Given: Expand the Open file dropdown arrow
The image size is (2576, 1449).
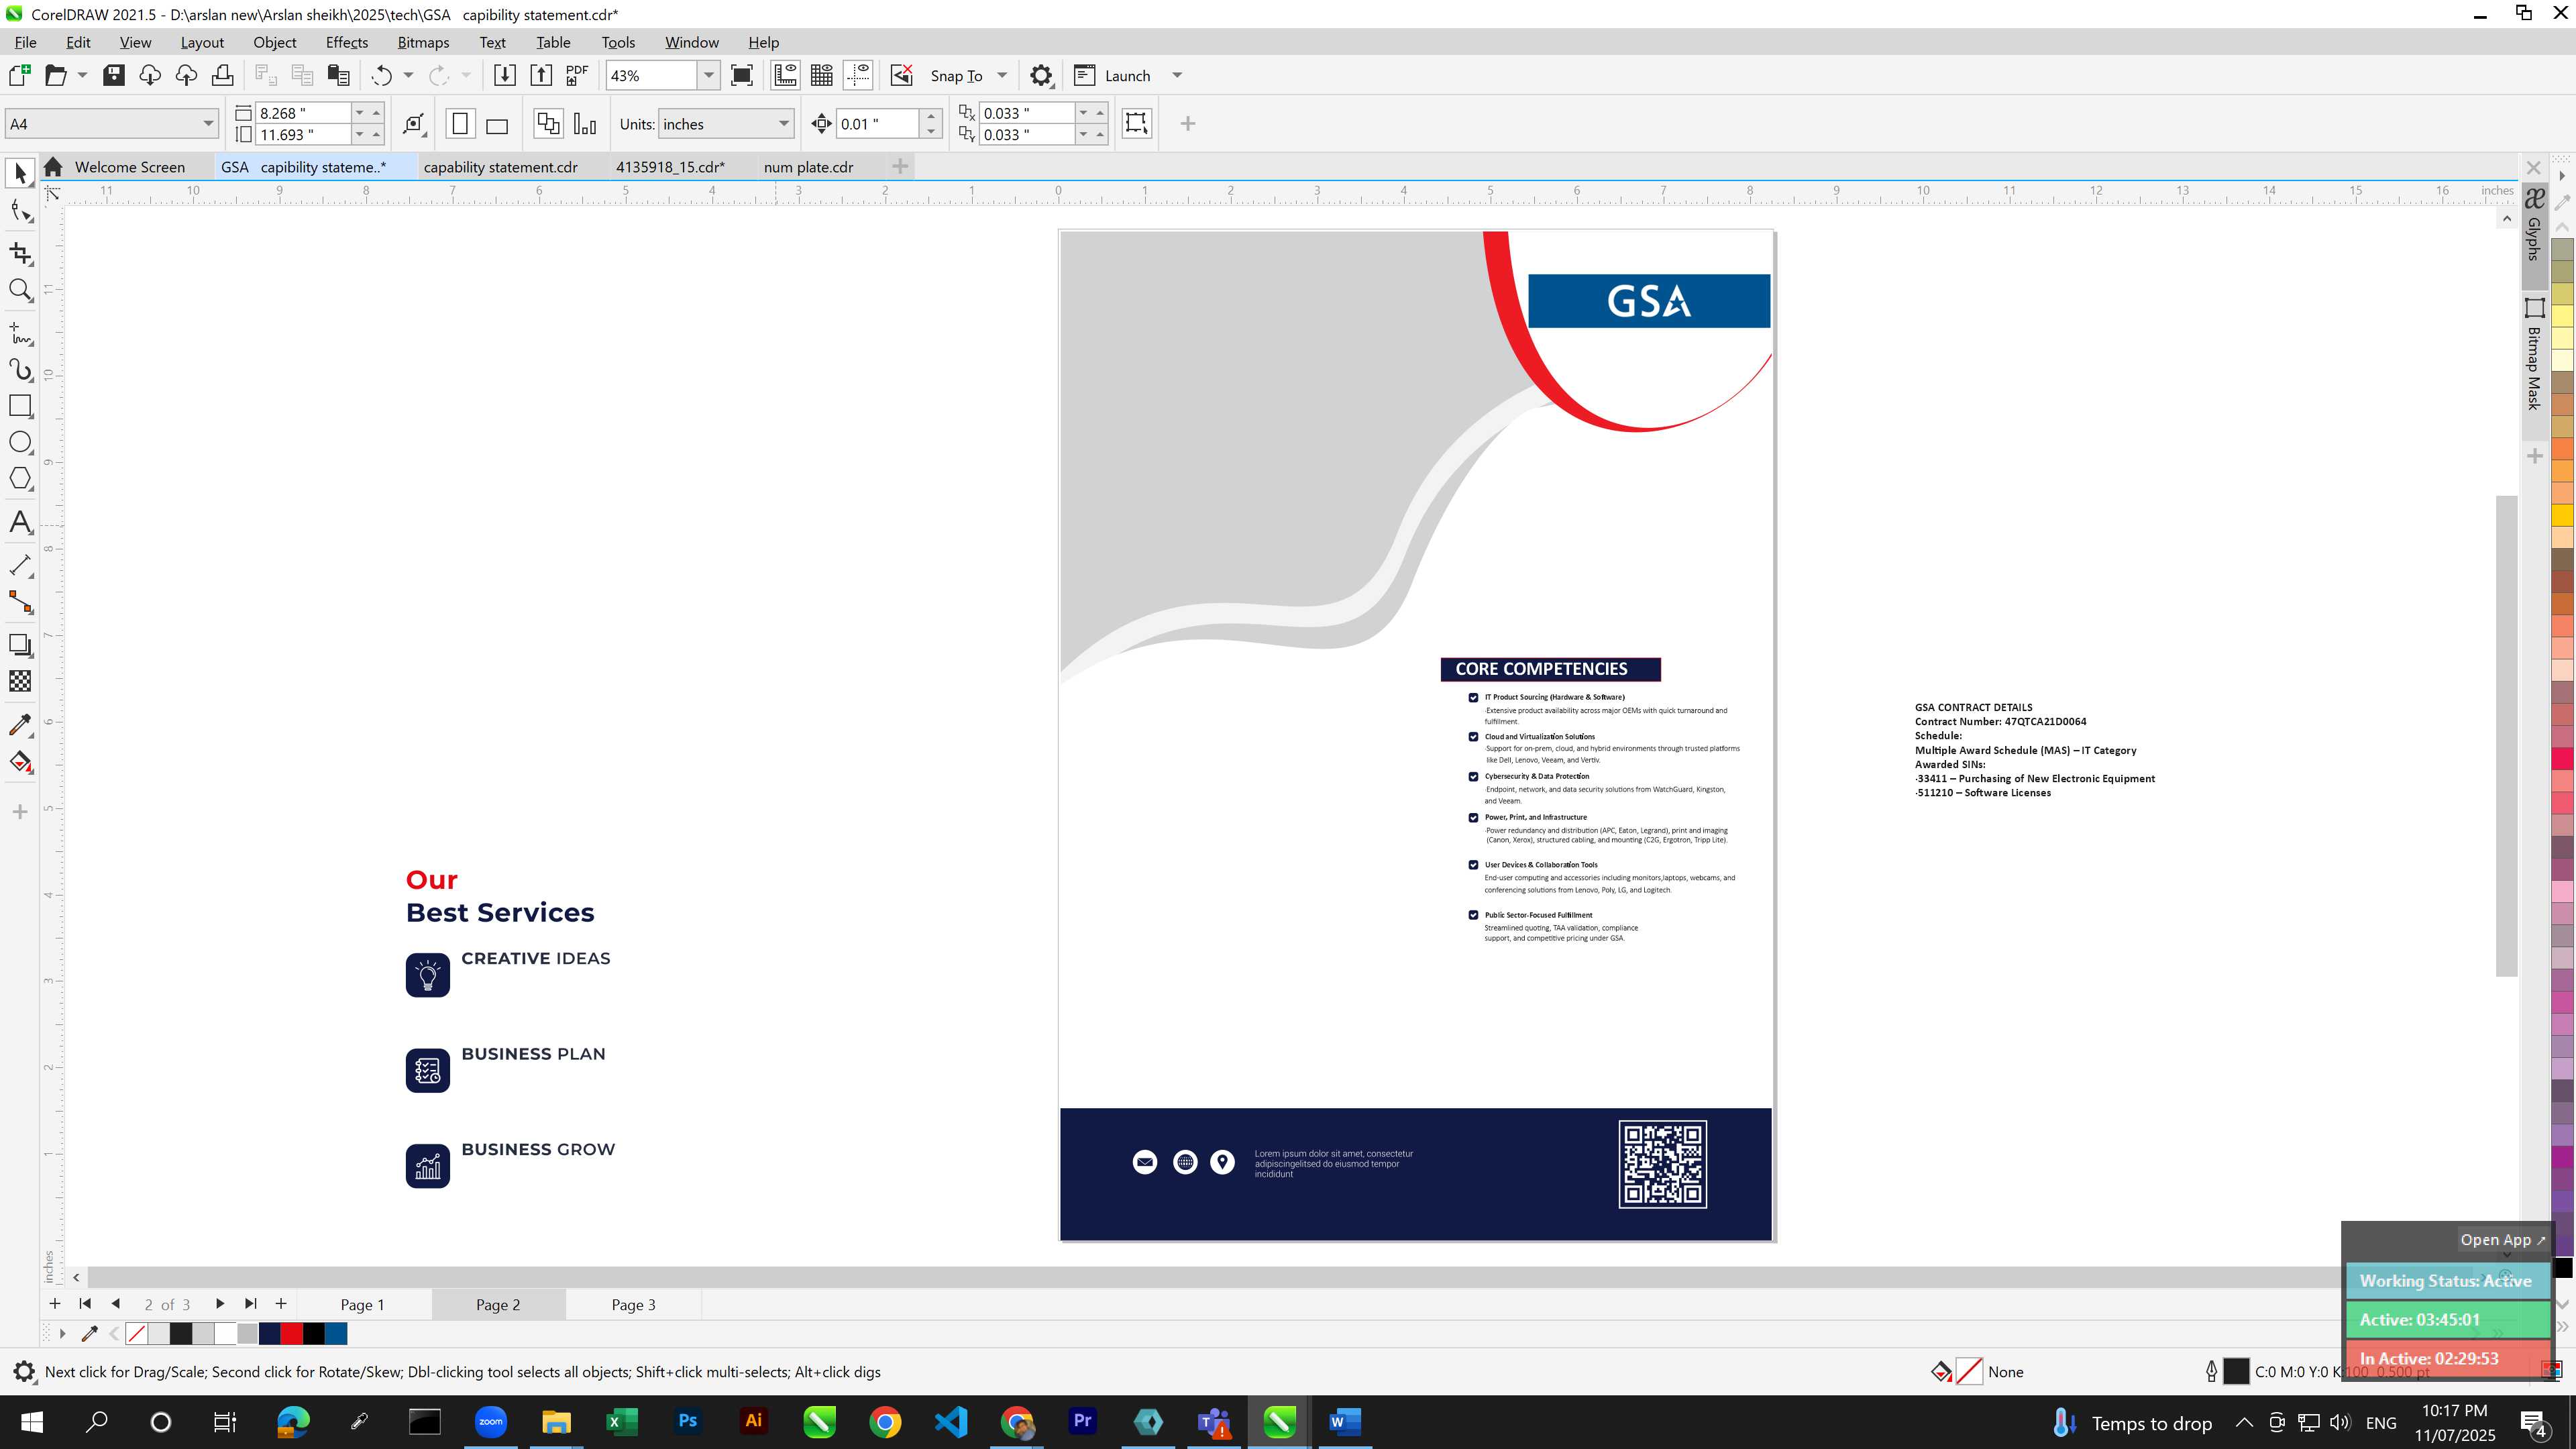Looking at the screenshot, I should pos(82,76).
